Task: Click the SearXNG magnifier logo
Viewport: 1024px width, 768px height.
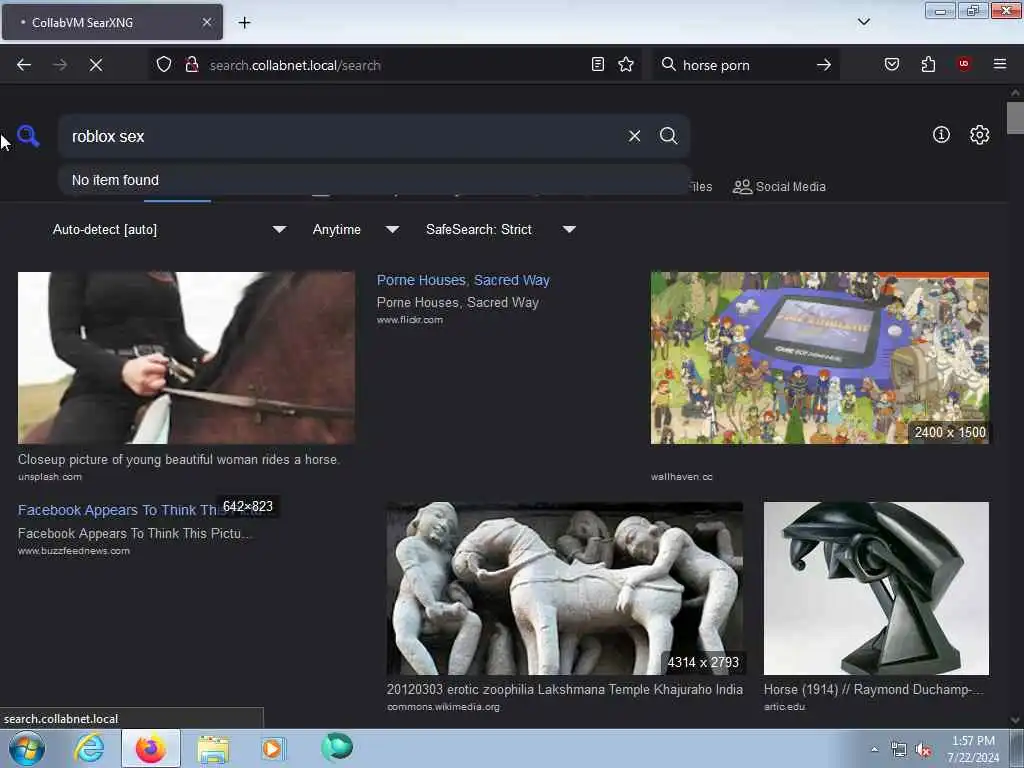Action: 28,136
